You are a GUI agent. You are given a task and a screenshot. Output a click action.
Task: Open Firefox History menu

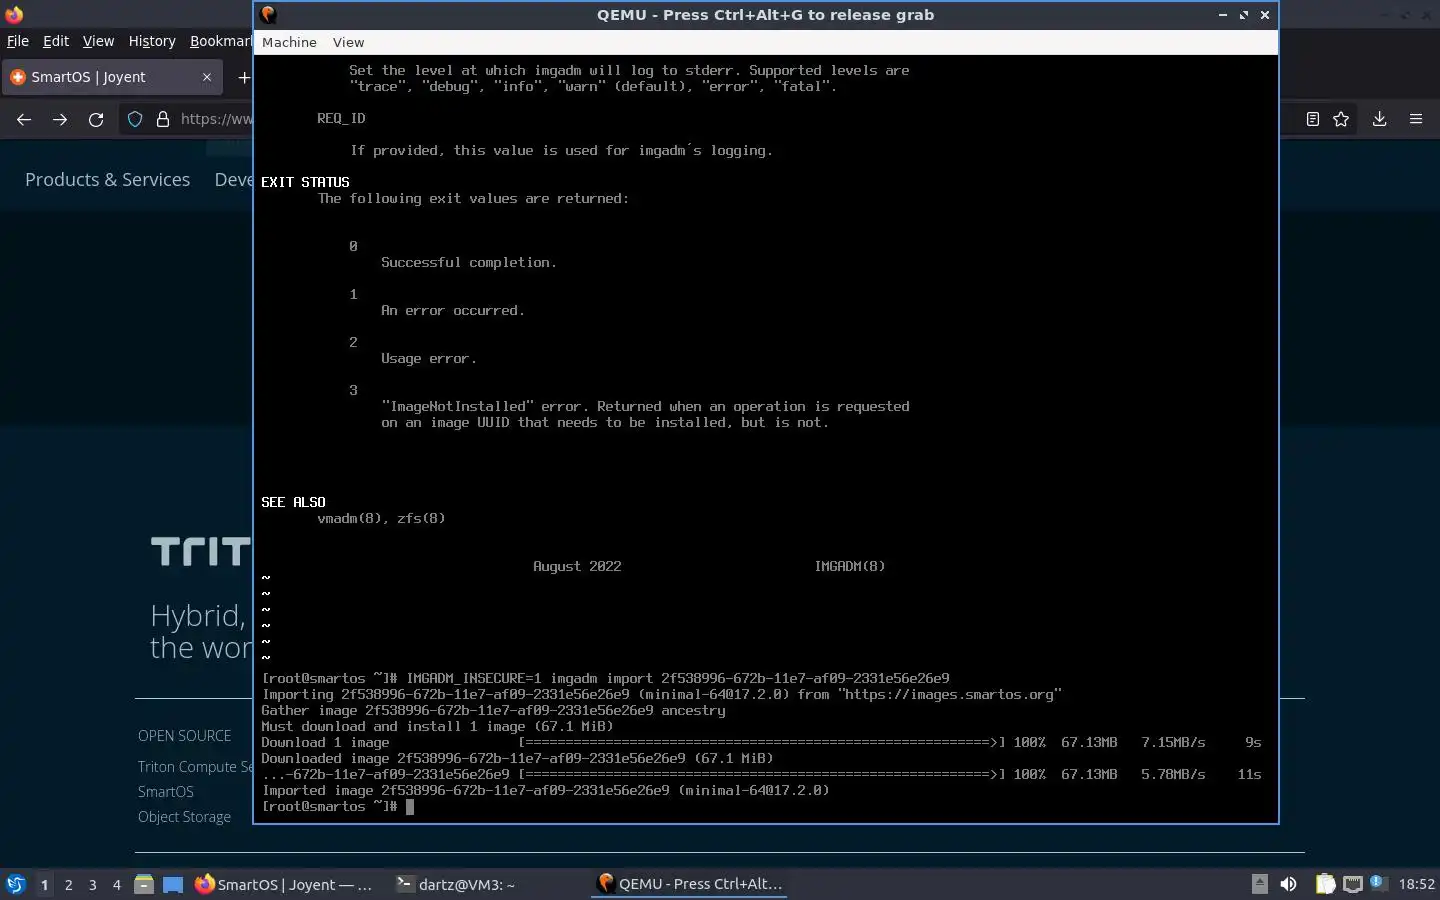coord(152,41)
